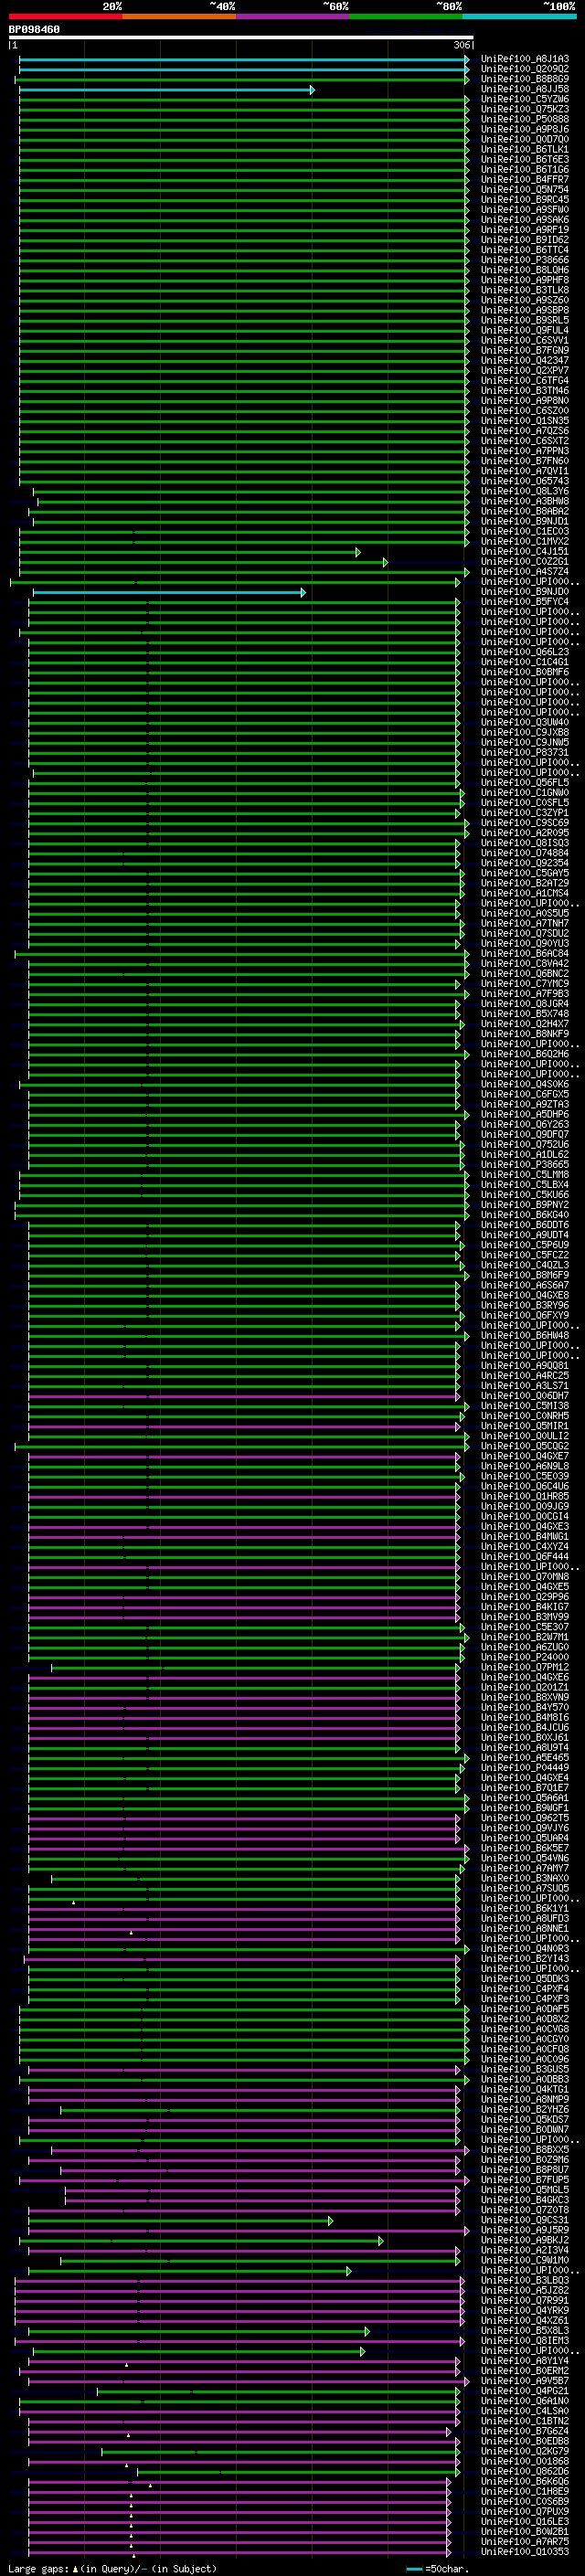Click label UniRef100_B4FFR7
This screenshot has width=585, height=2576.
[525, 179]
